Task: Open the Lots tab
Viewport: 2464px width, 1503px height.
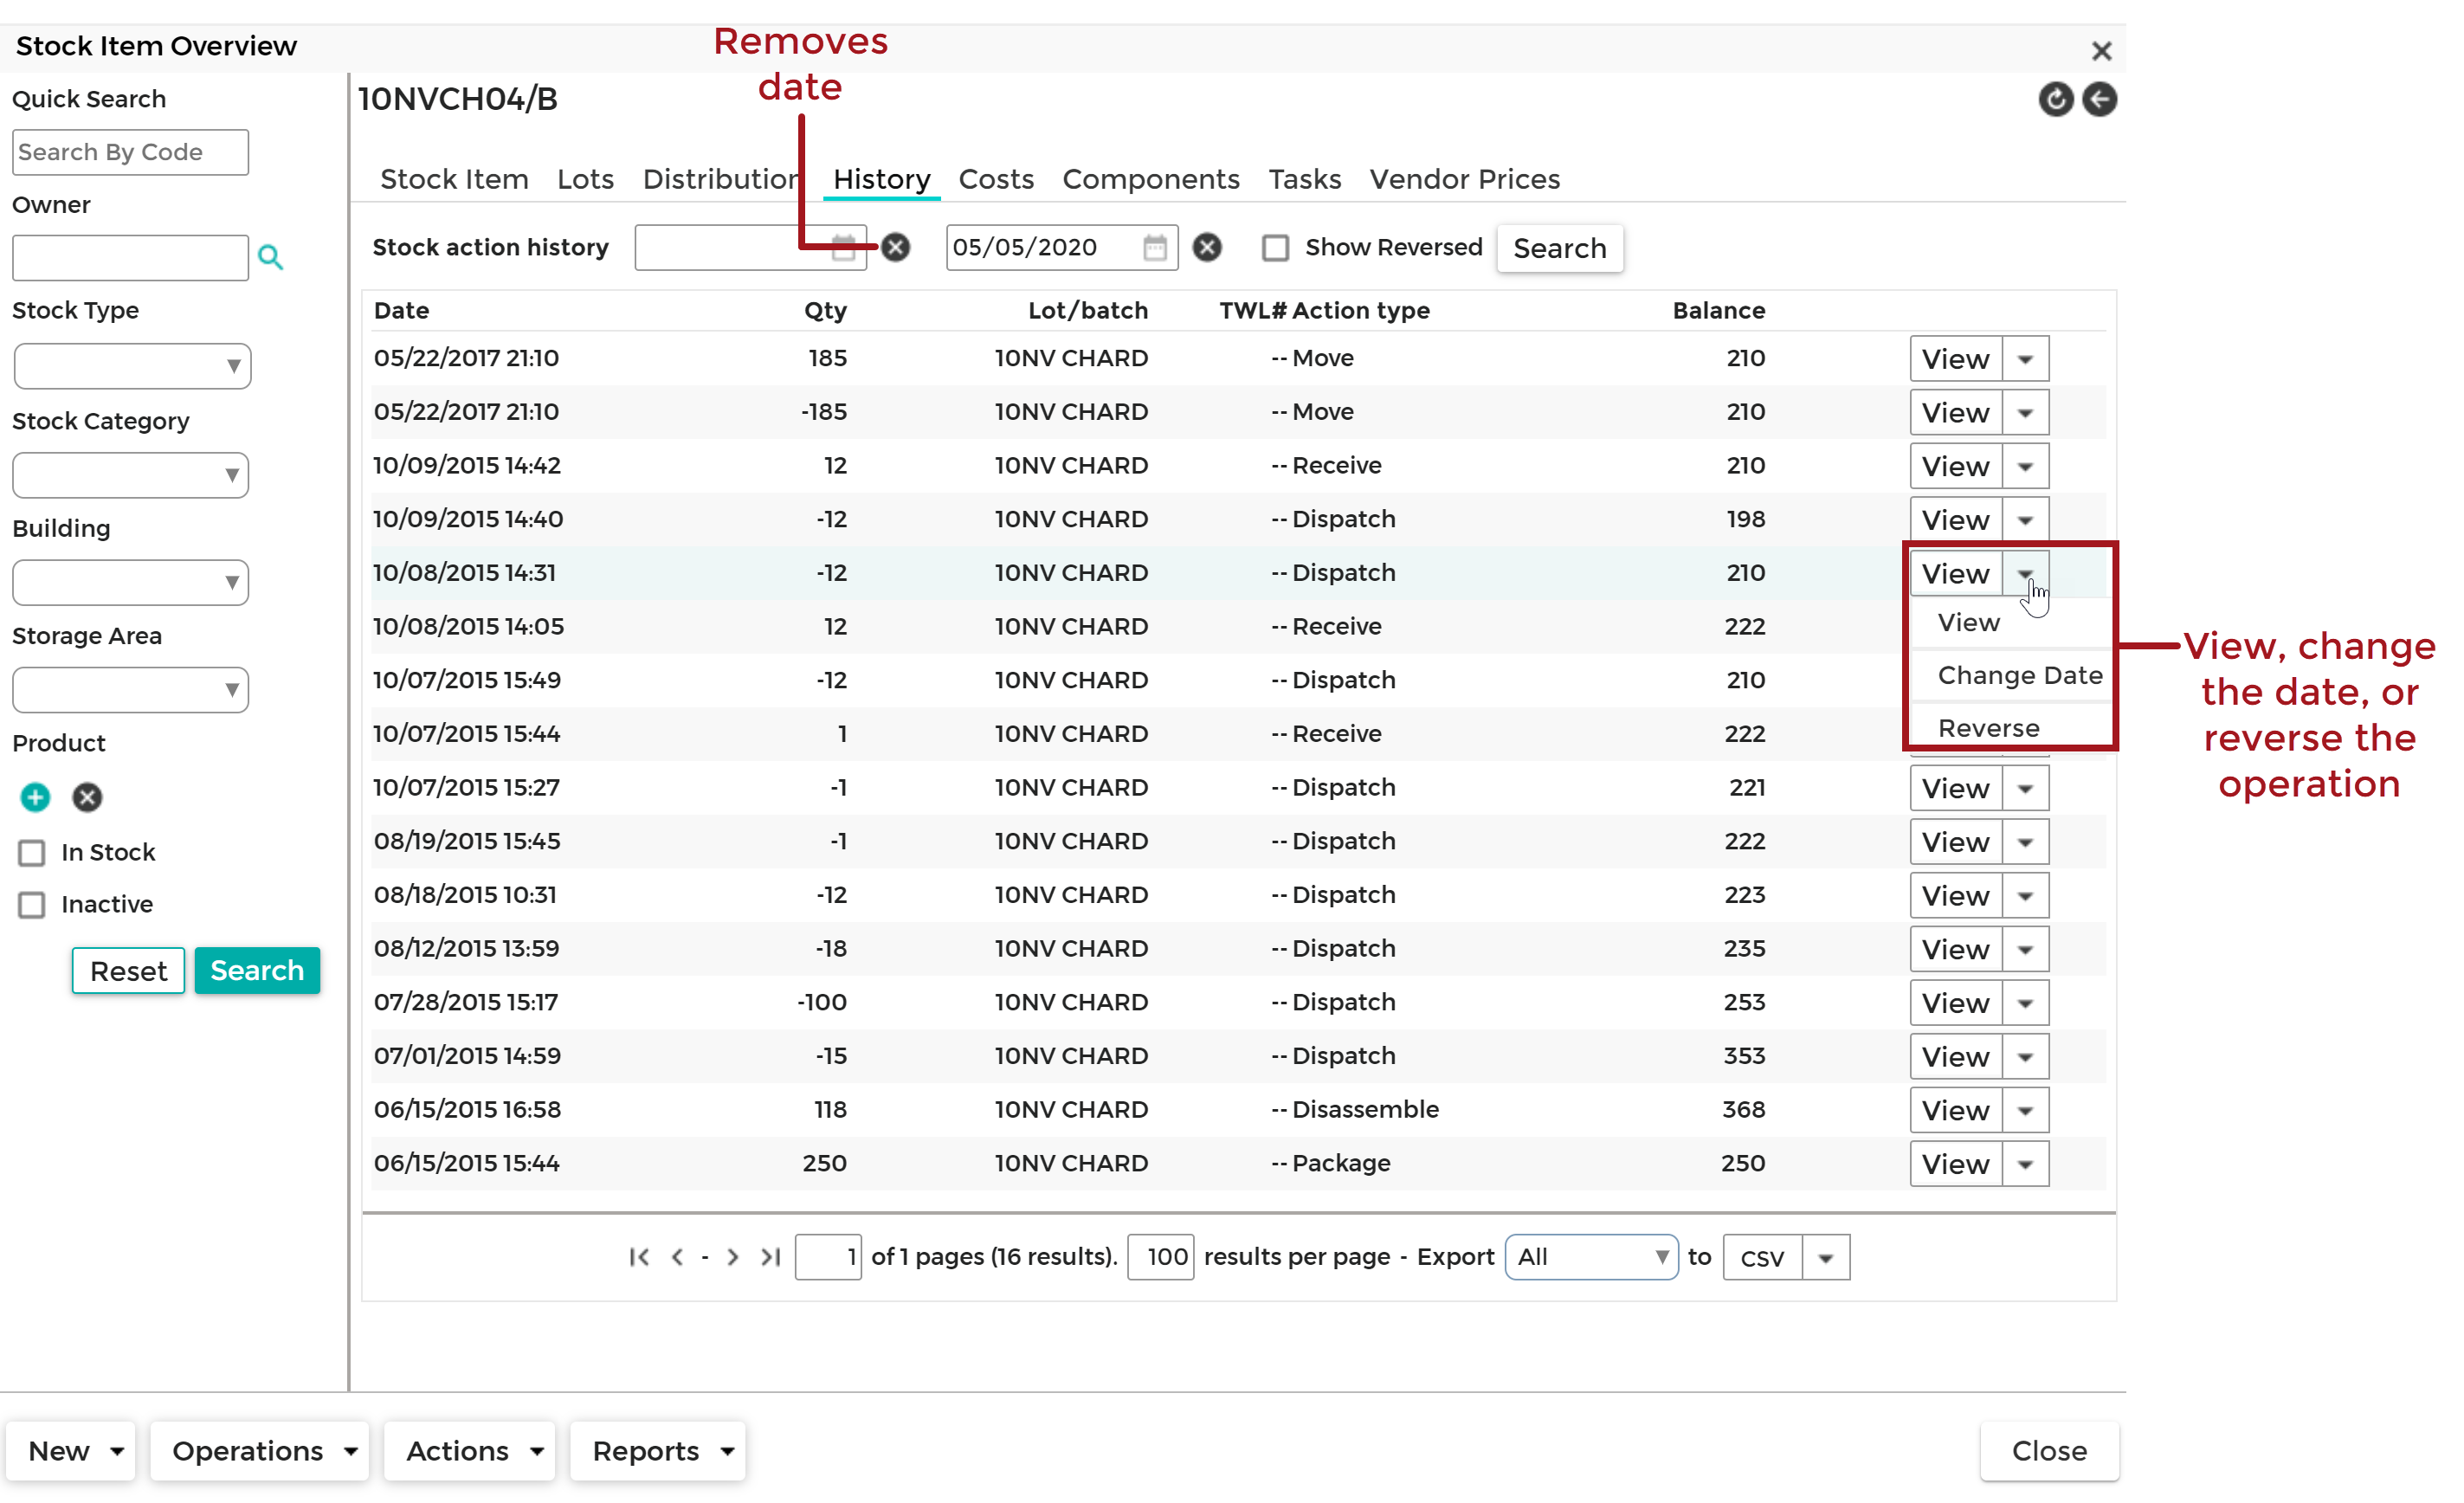Action: (585, 179)
